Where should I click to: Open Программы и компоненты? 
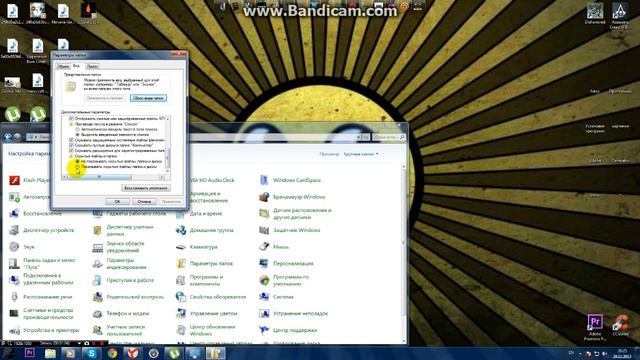click(200, 280)
